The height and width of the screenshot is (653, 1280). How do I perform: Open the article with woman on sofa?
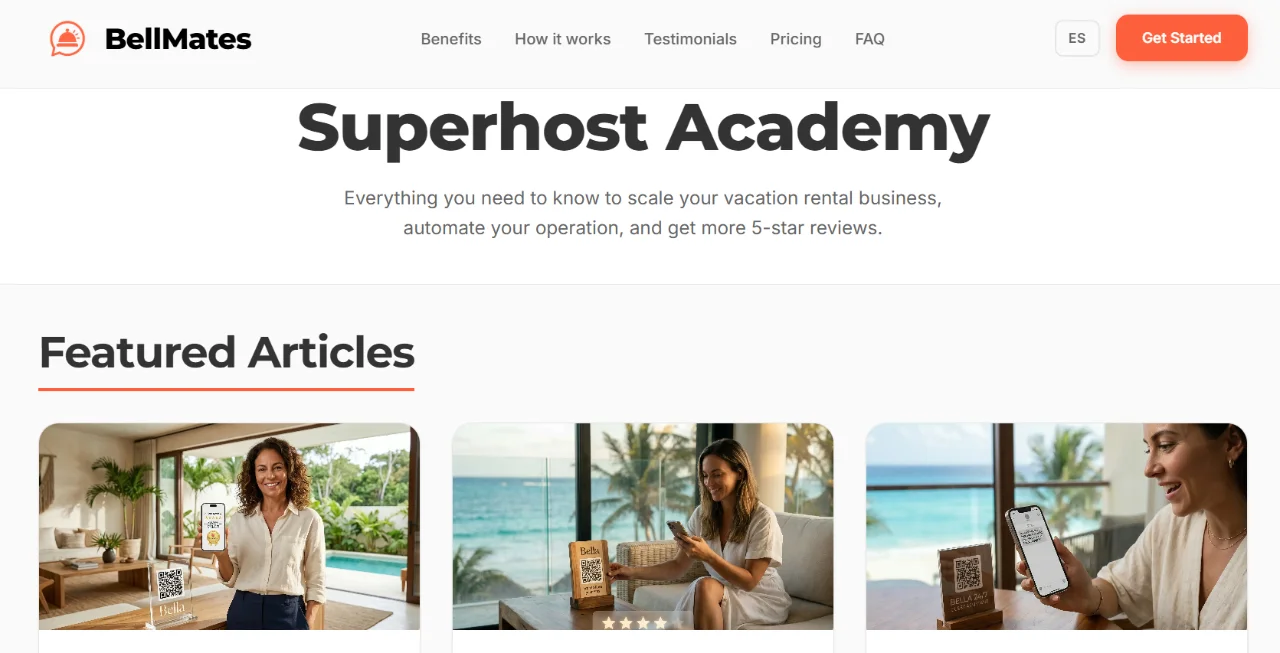(x=643, y=527)
